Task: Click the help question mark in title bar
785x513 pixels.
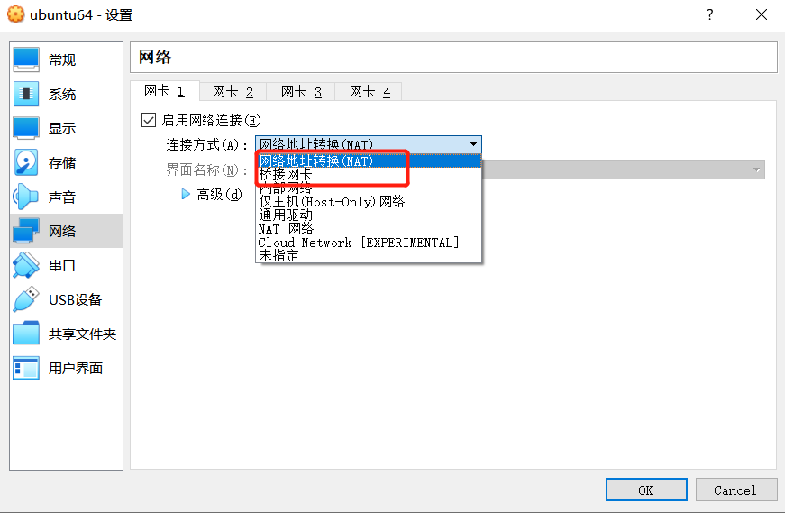Action: pos(708,15)
